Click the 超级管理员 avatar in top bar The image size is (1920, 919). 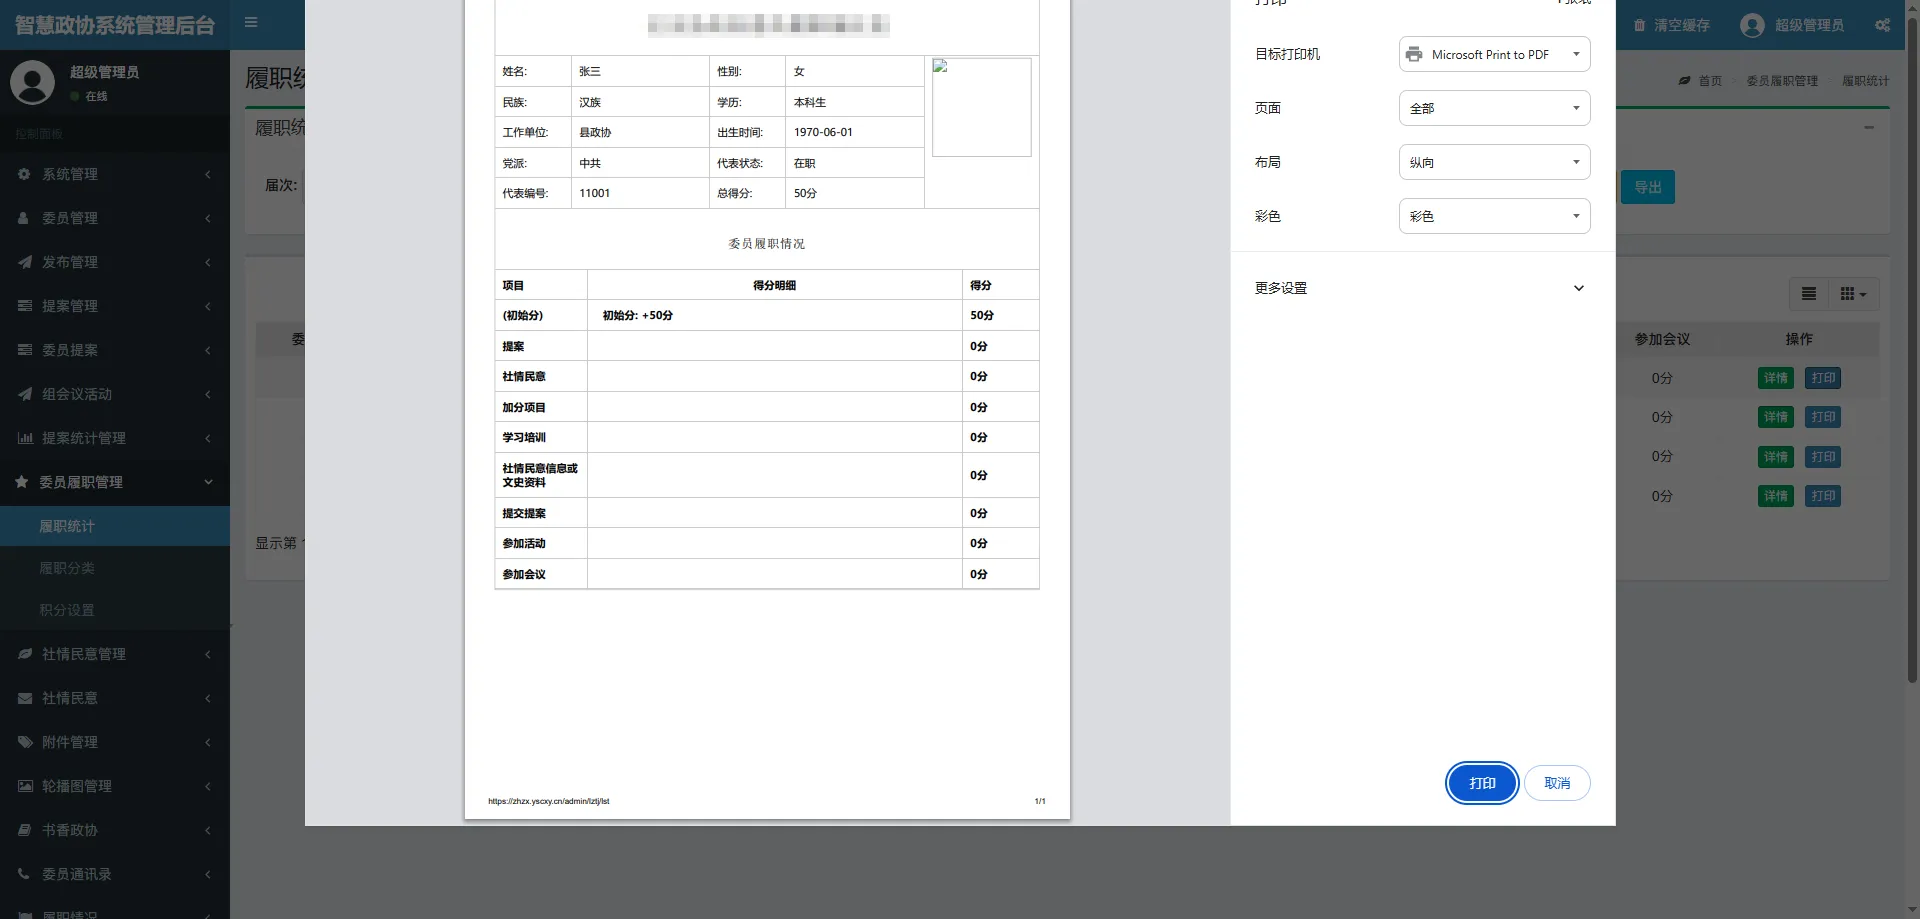pyautogui.click(x=1752, y=25)
